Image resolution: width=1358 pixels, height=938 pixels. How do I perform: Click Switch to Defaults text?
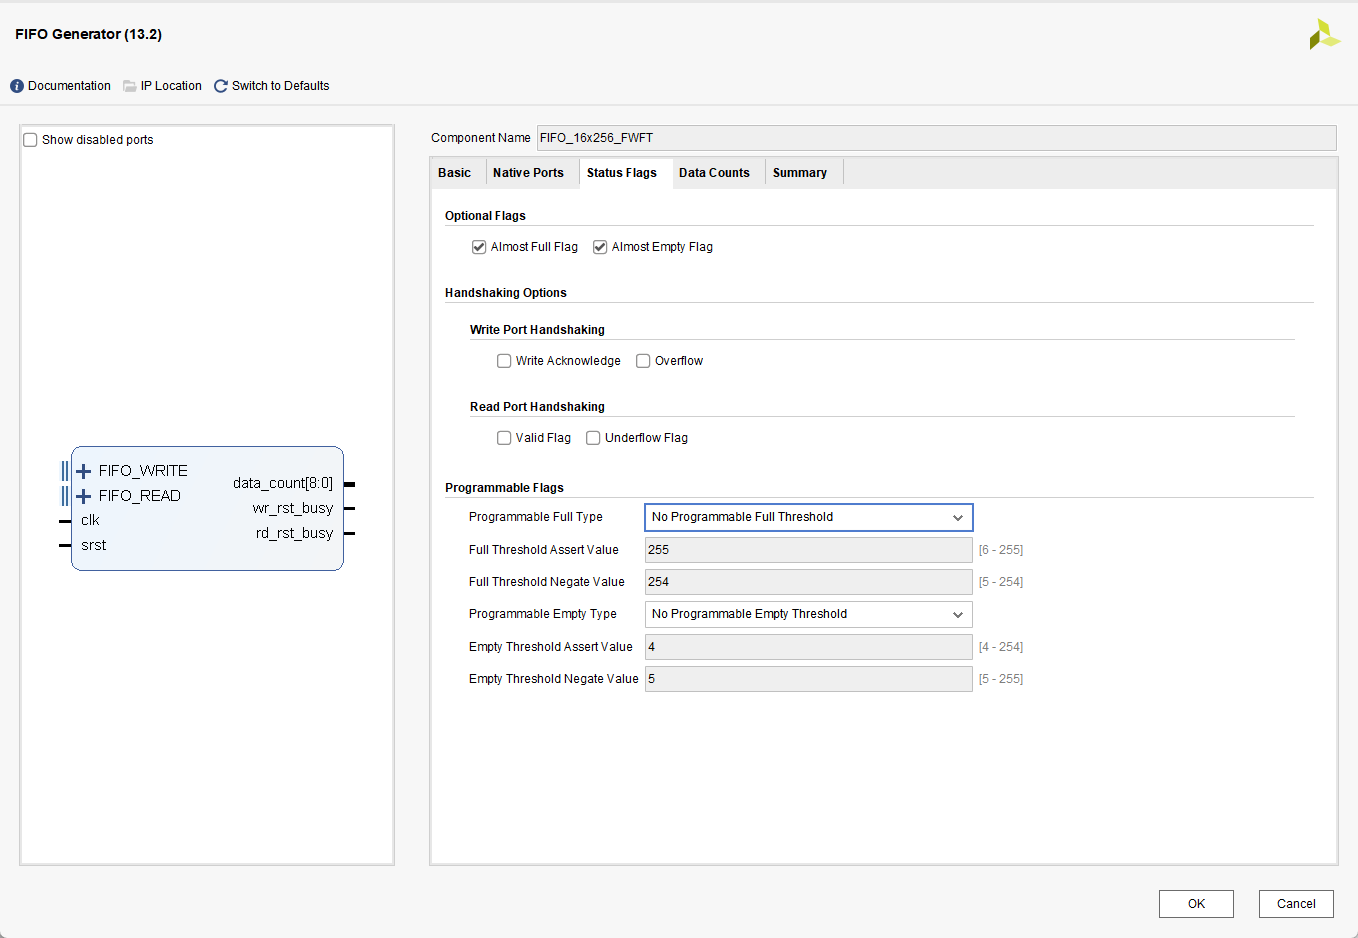coord(280,86)
